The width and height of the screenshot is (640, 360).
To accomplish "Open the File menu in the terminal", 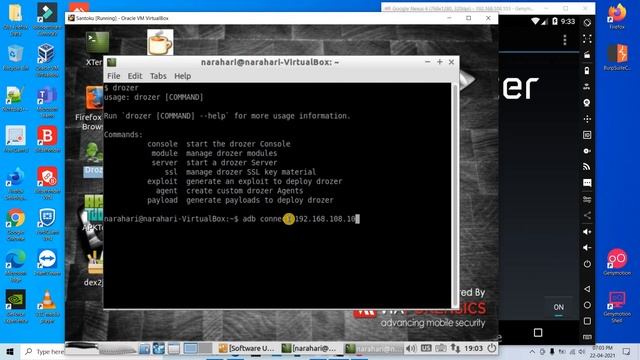I will tap(113, 76).
